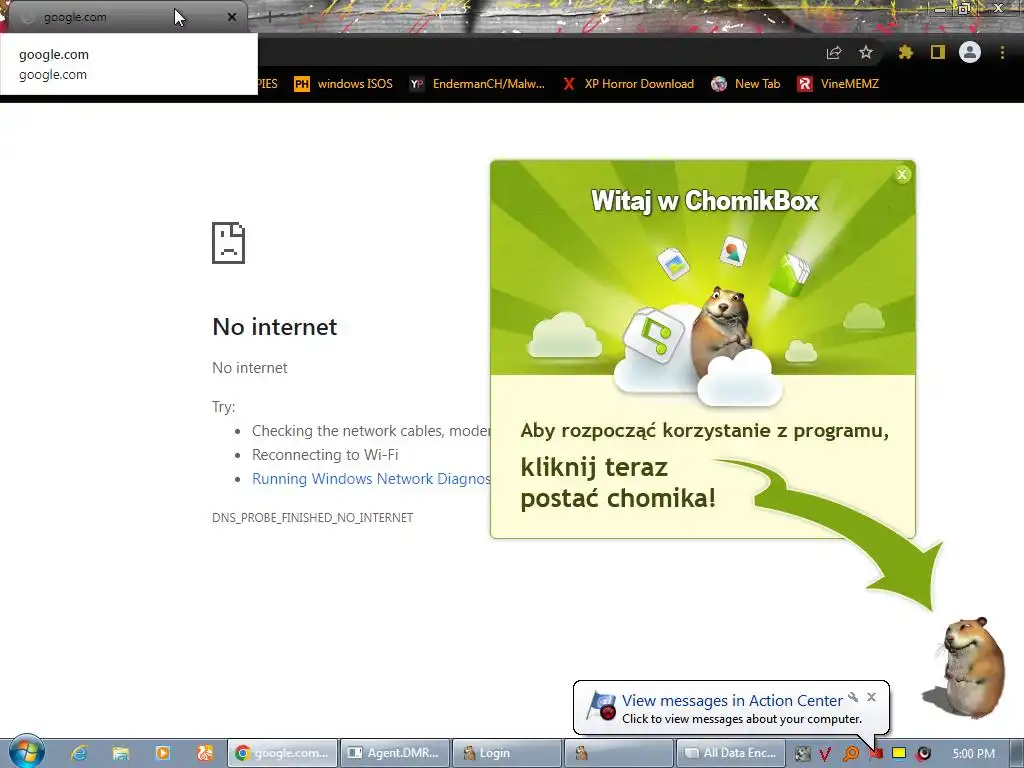This screenshot has width=1024, height=768.
Task: Click the 5:00 PM taskbar clock
Action: 974,754
